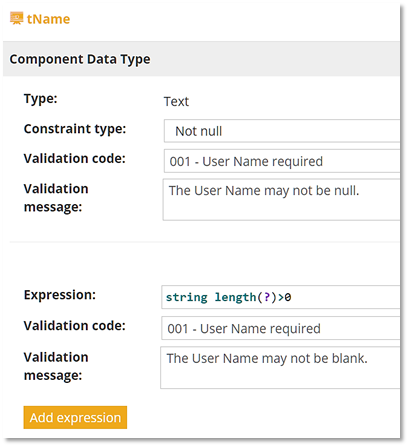409x447 pixels.
Task: Focus the 'may not be blank' message box
Action: (280, 368)
